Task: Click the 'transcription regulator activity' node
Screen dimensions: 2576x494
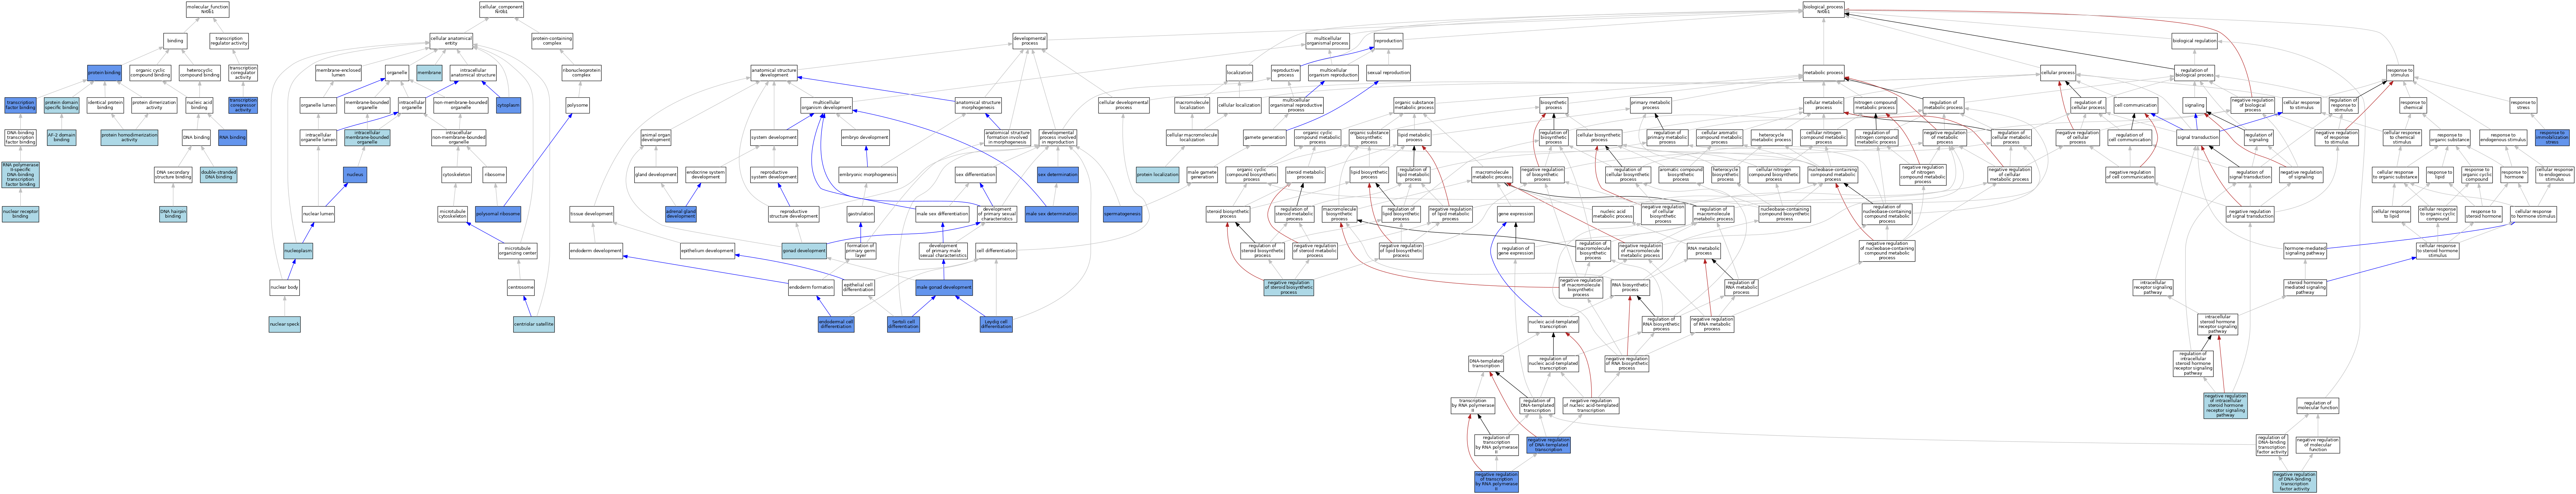Action: click(x=229, y=41)
